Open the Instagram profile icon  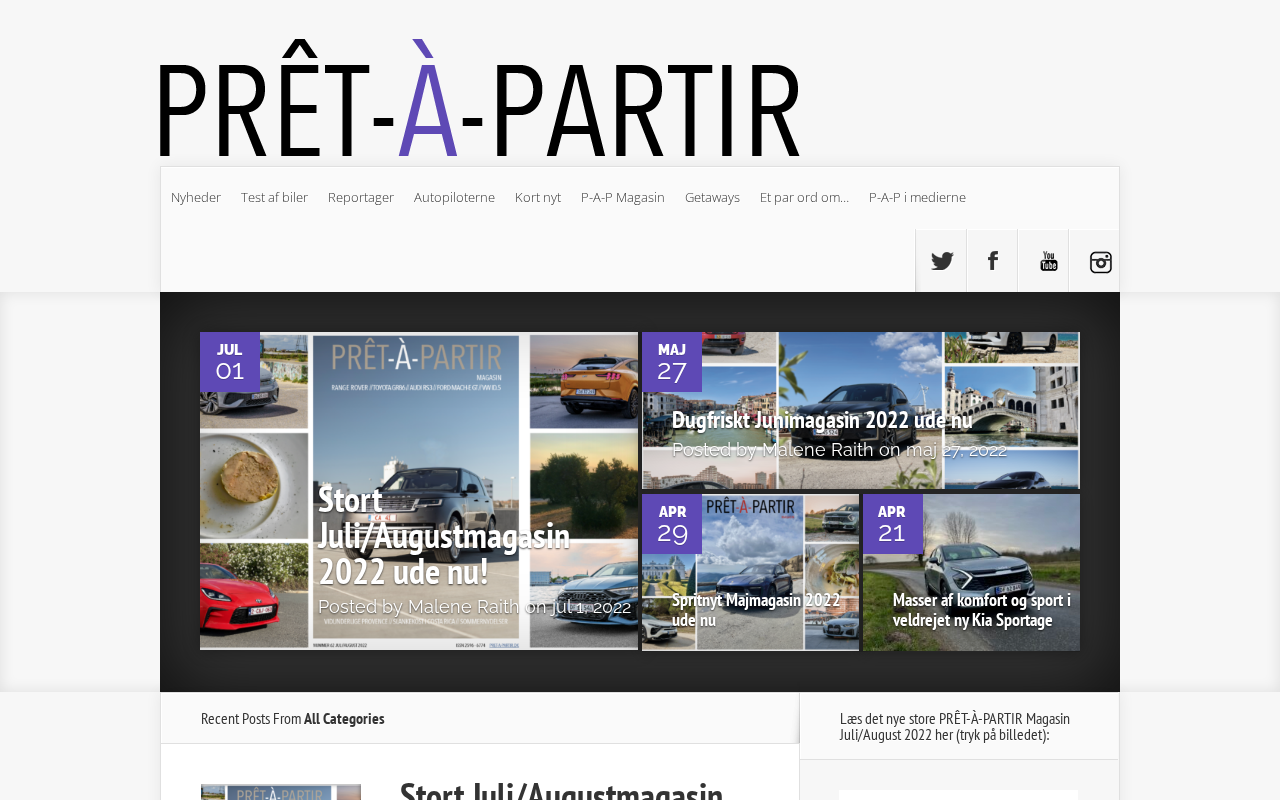click(x=1095, y=261)
